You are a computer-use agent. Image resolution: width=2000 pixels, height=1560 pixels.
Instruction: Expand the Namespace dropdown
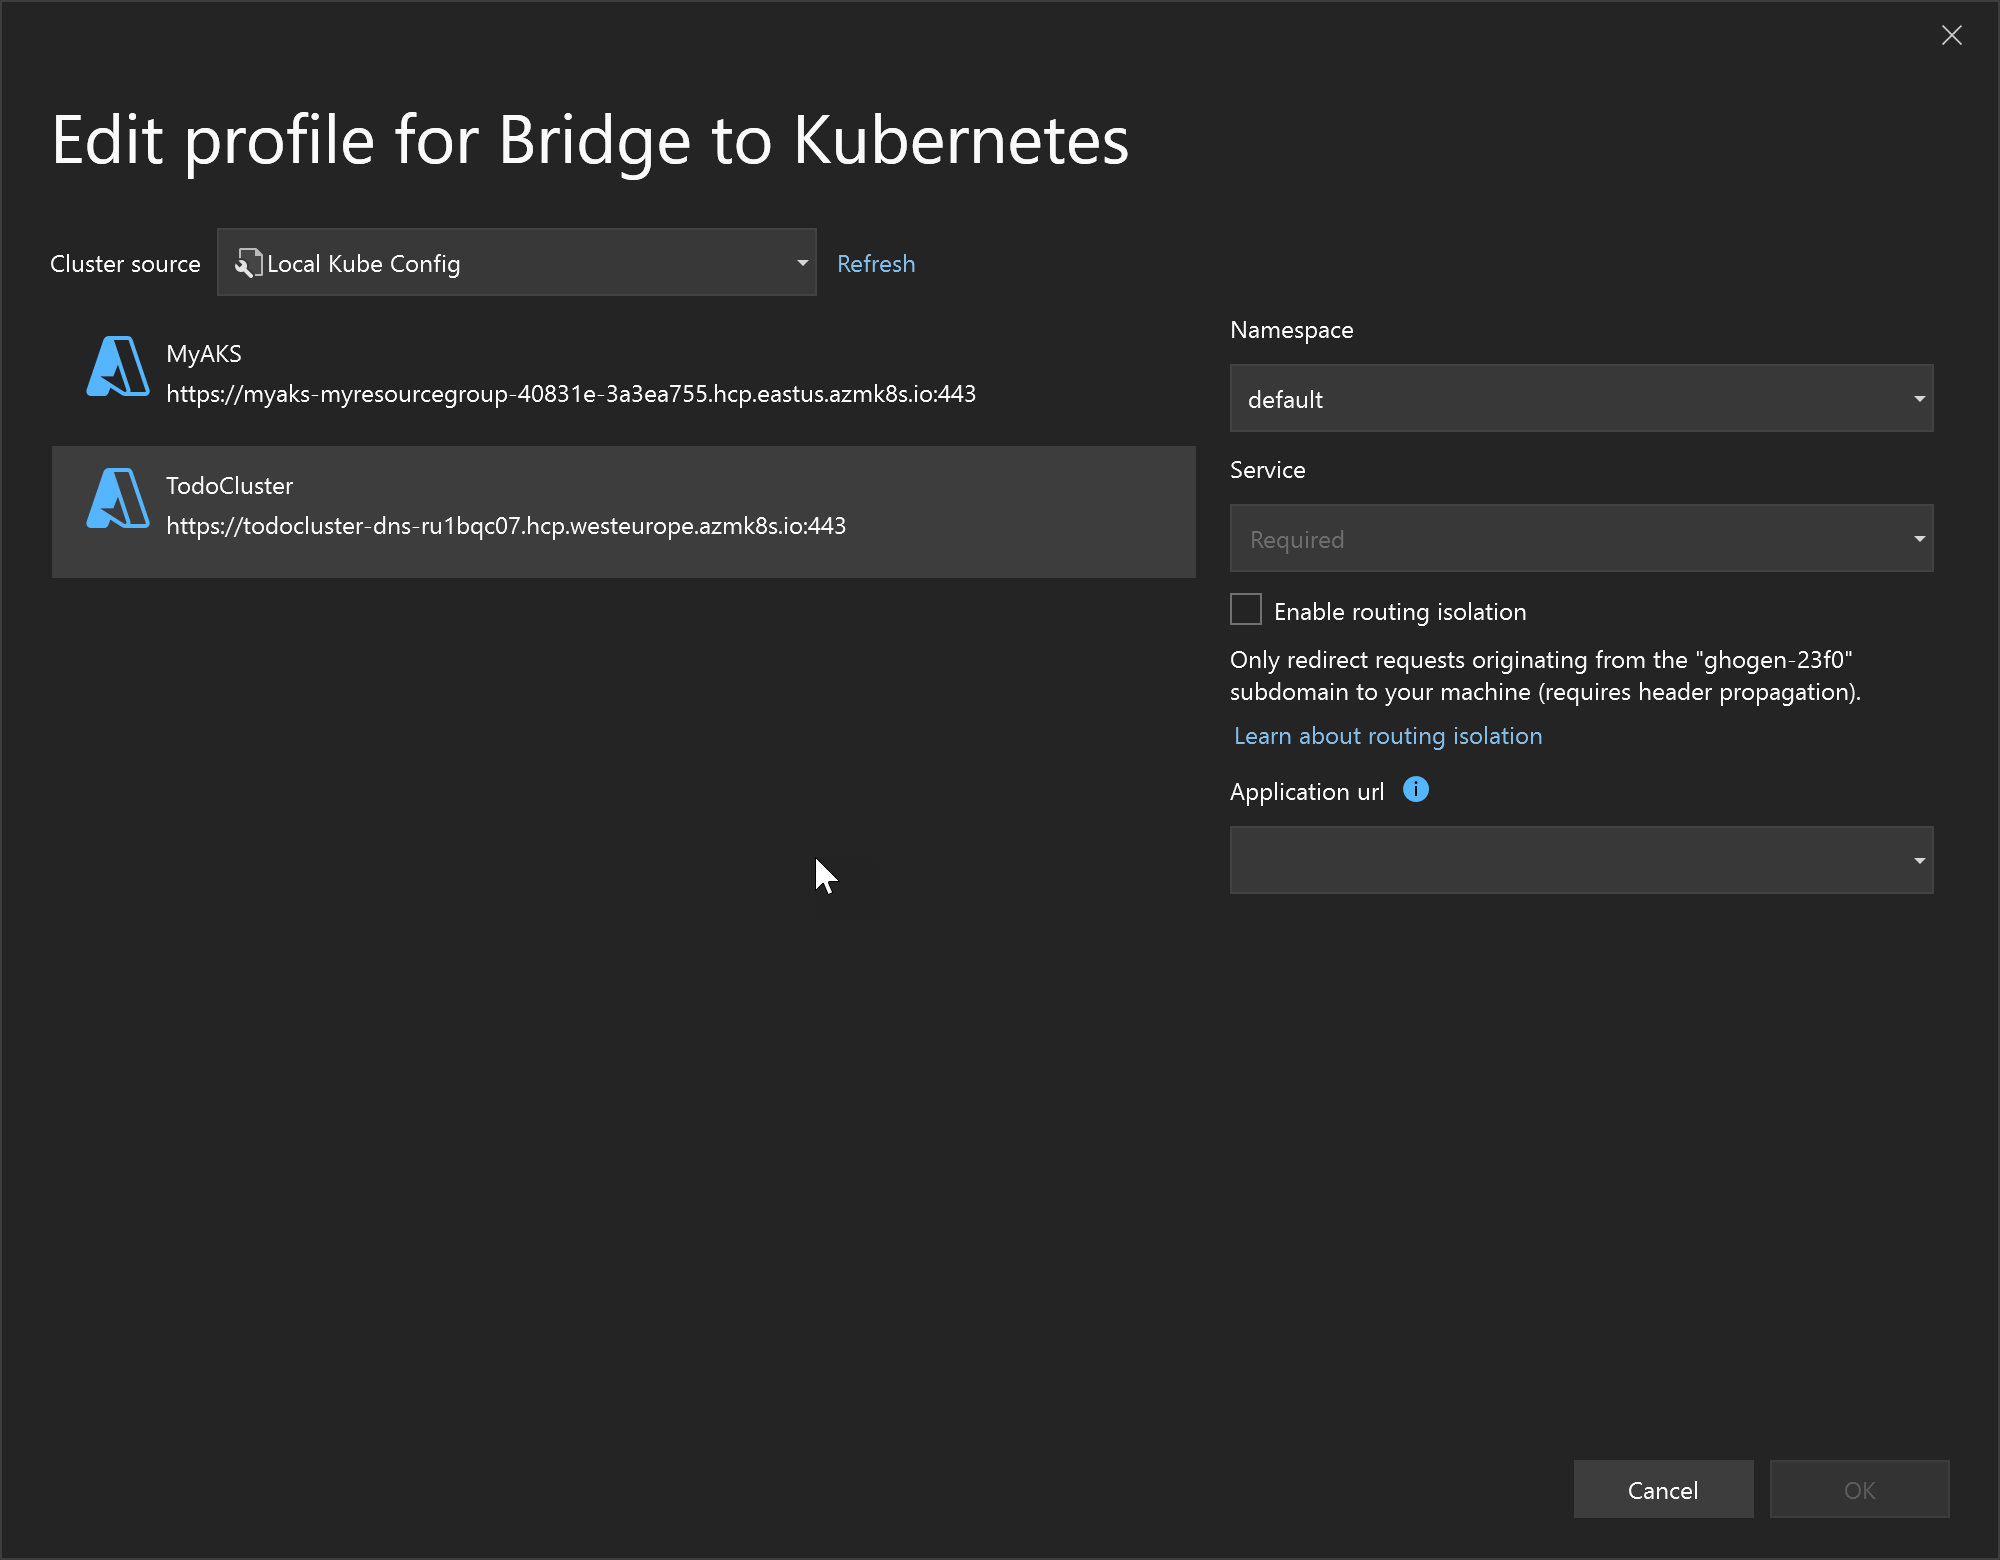tap(1916, 398)
